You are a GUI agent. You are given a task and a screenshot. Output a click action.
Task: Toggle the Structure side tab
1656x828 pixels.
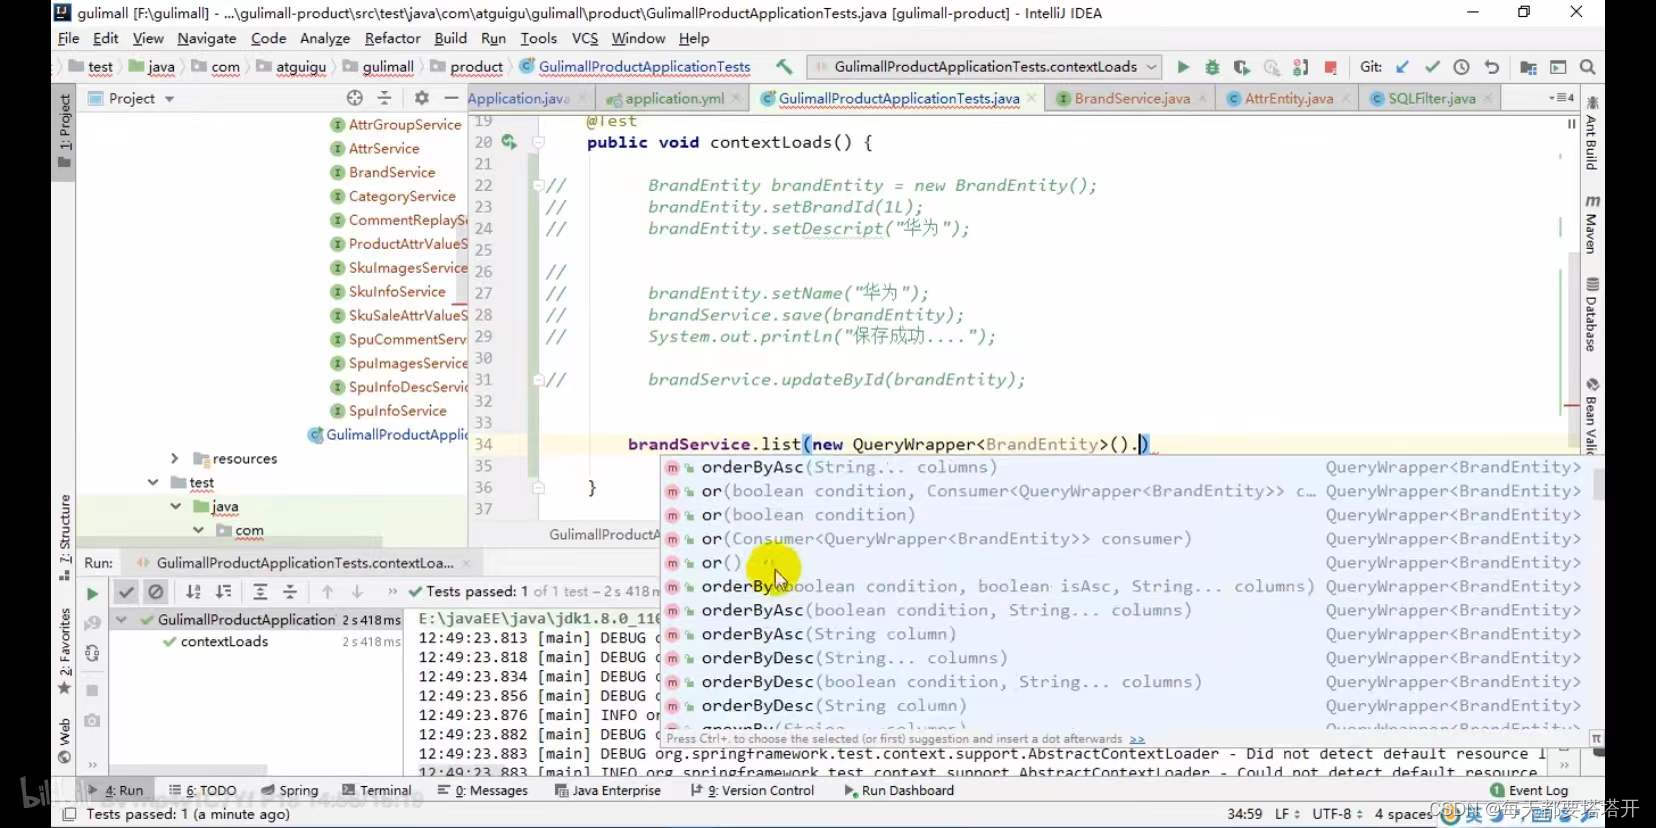pos(64,537)
